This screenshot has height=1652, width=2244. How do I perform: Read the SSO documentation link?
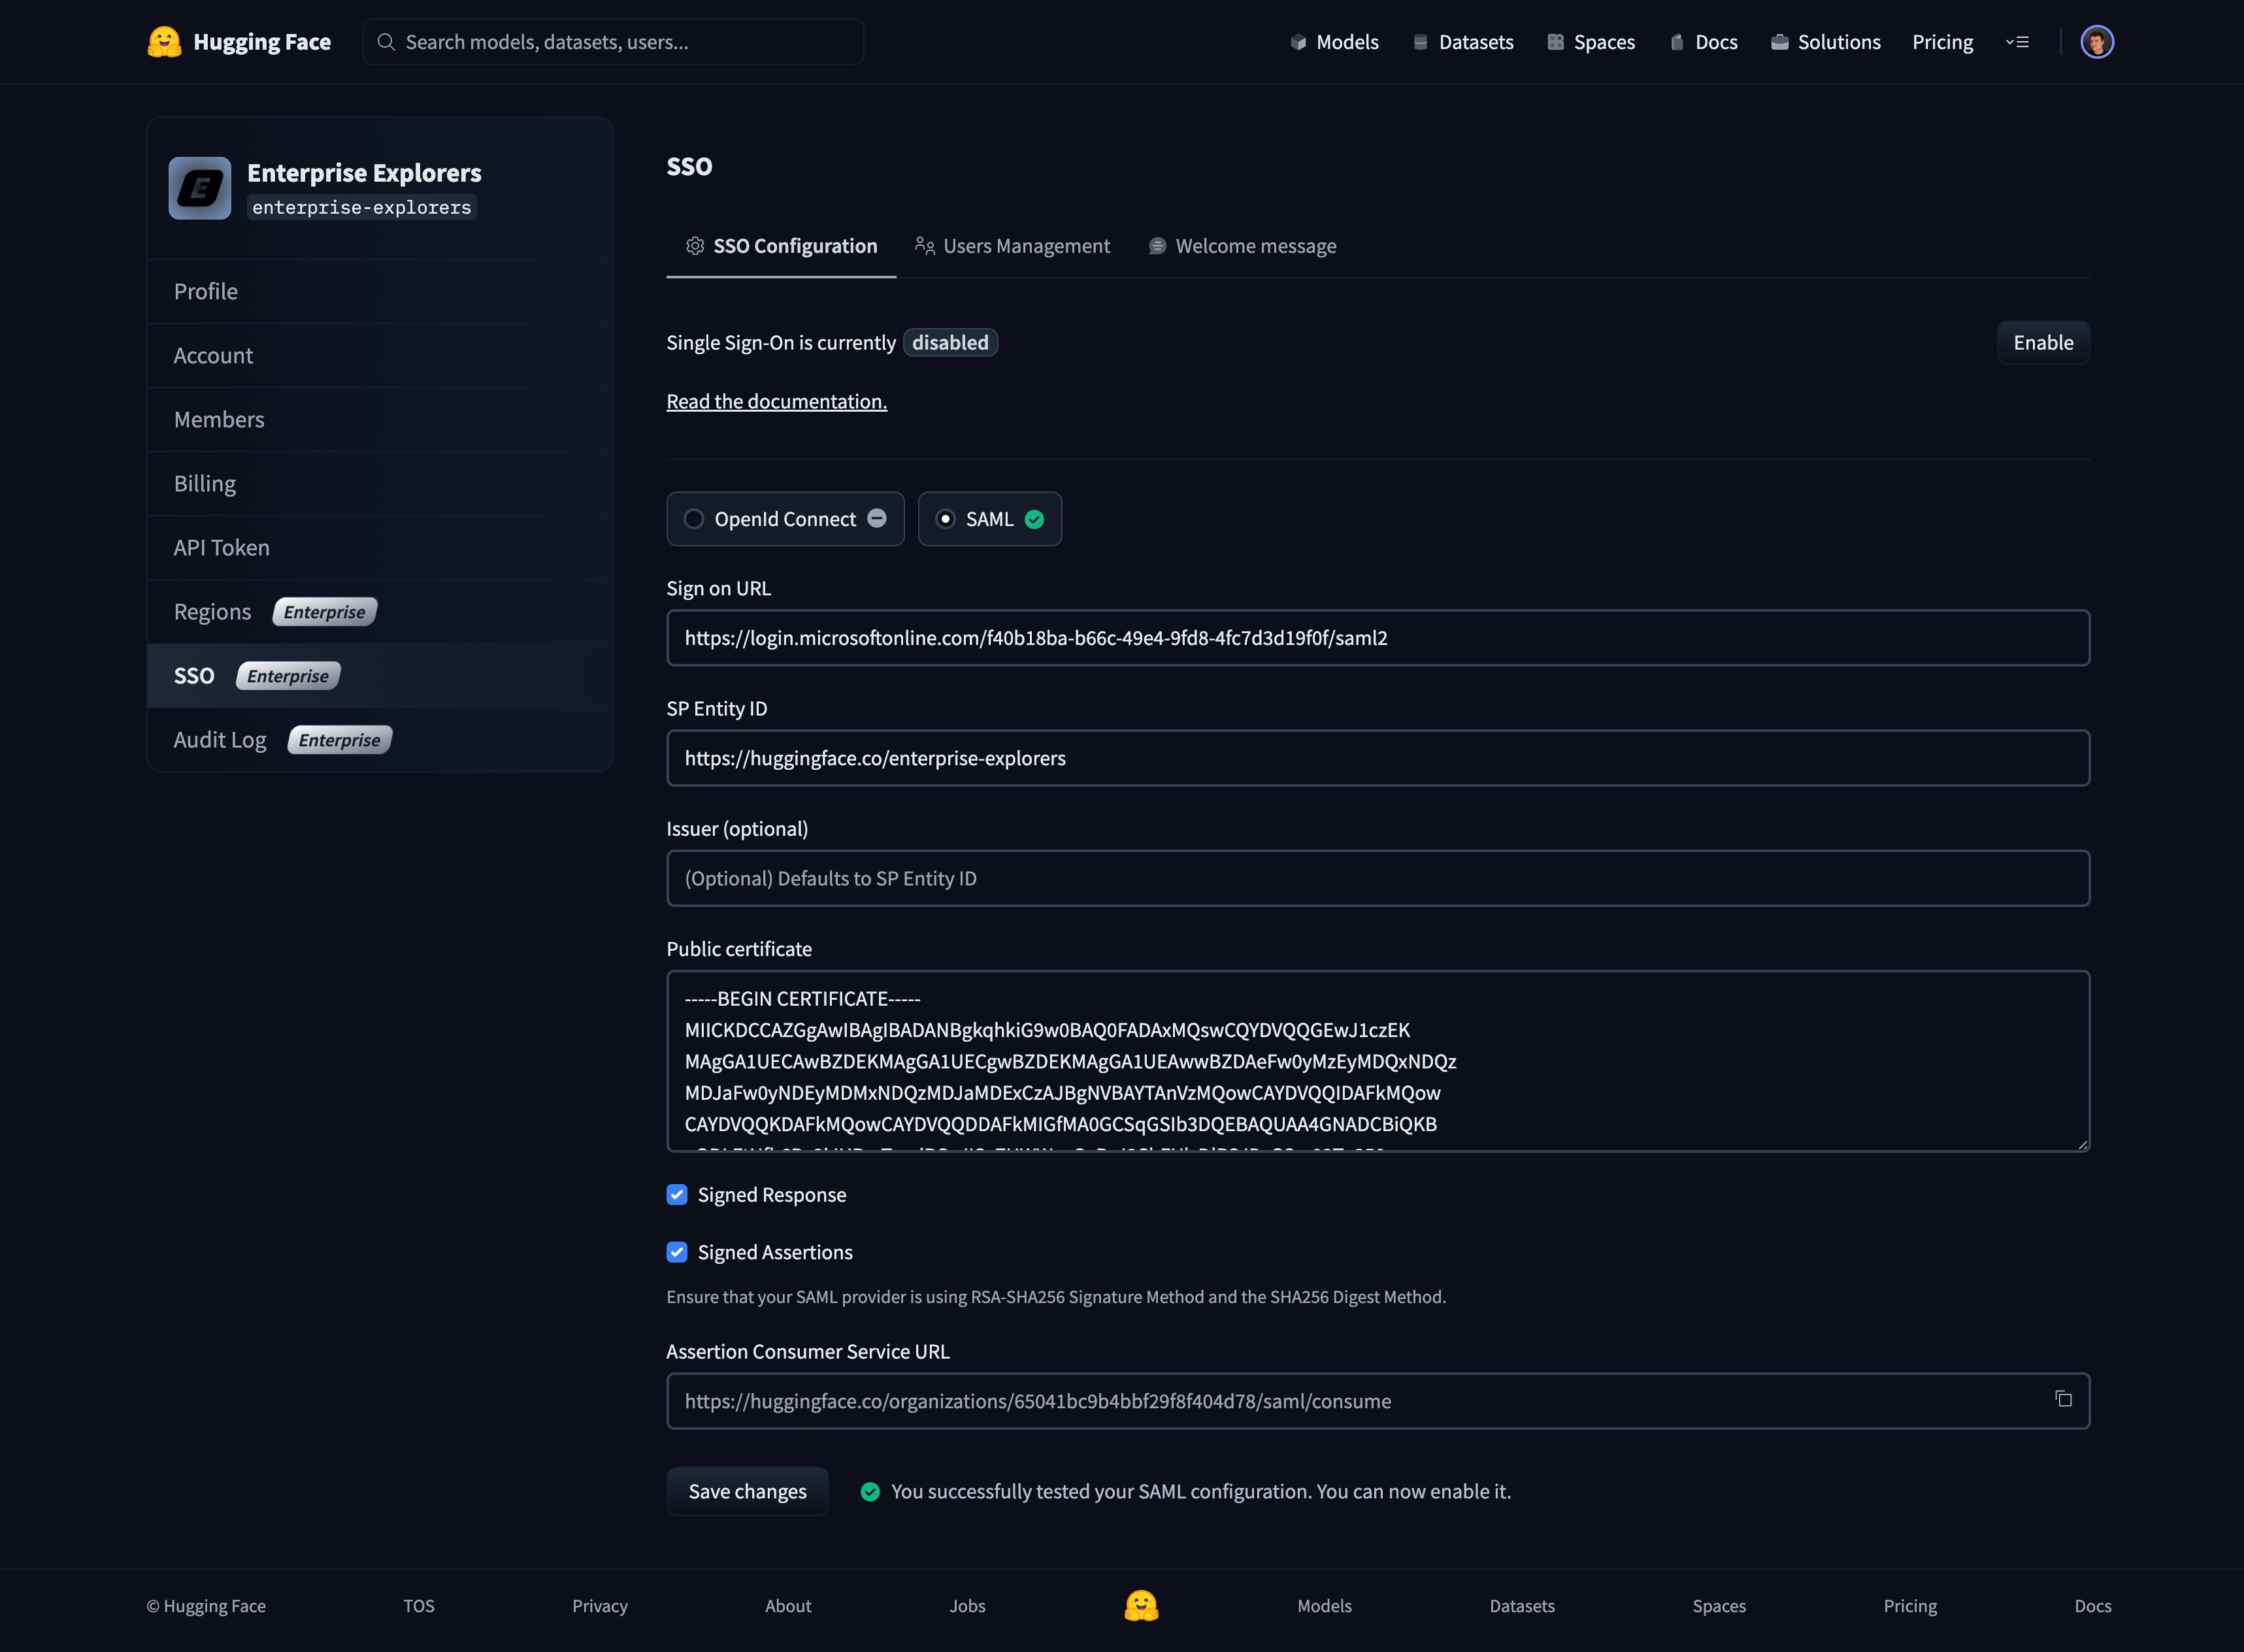(777, 399)
